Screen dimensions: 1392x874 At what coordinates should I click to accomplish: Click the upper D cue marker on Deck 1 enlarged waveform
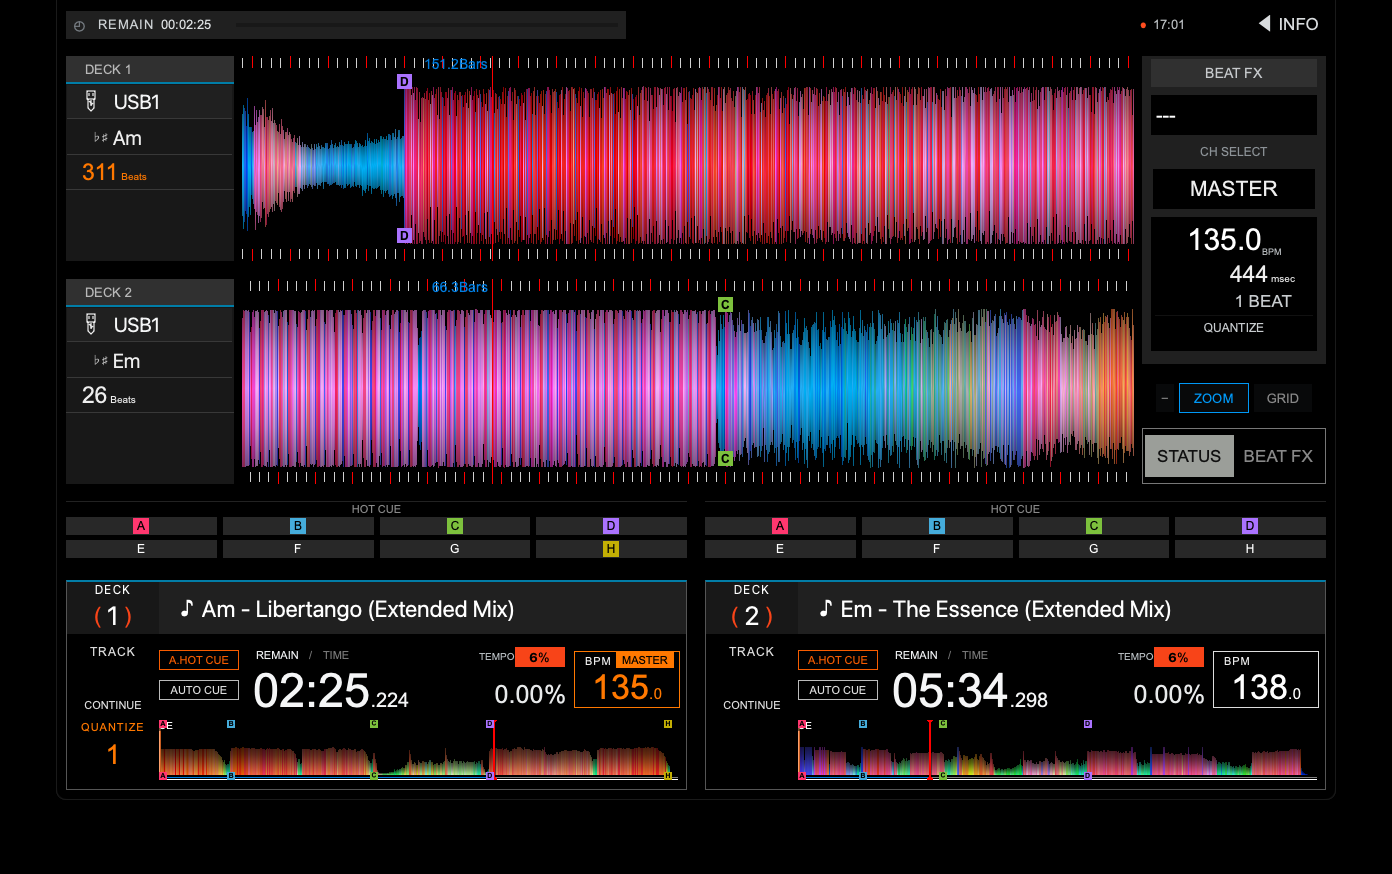point(404,82)
